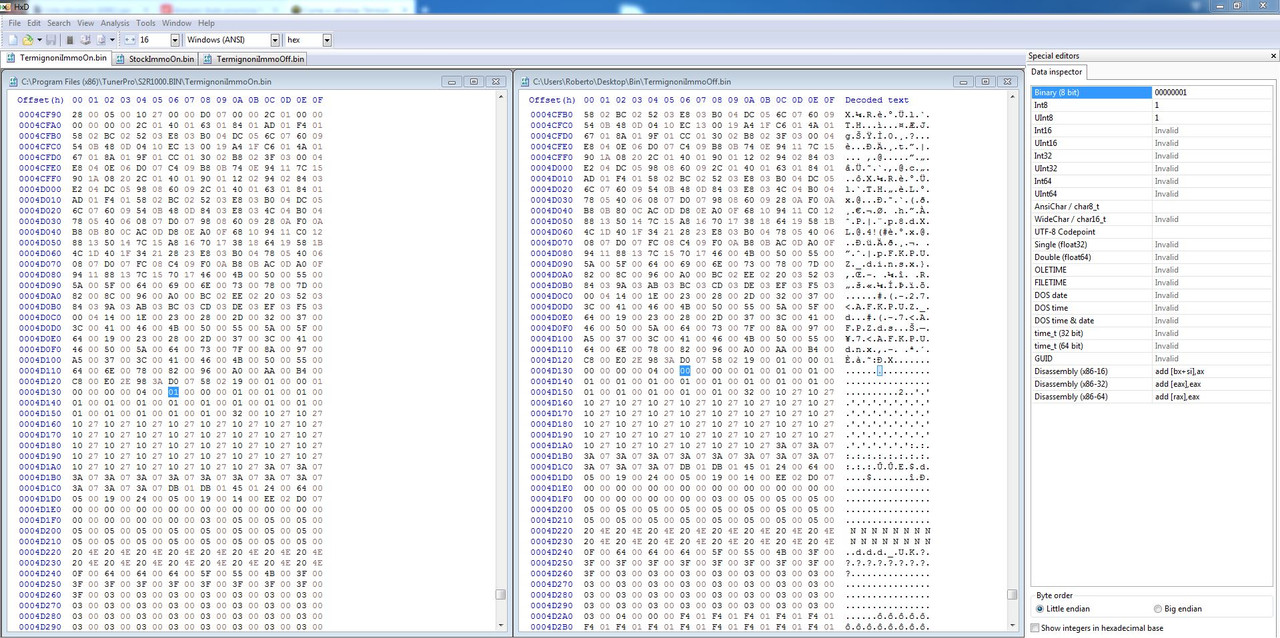Edit the Binary value 00000001
1280x638 pixels.
(x=1214, y=92)
